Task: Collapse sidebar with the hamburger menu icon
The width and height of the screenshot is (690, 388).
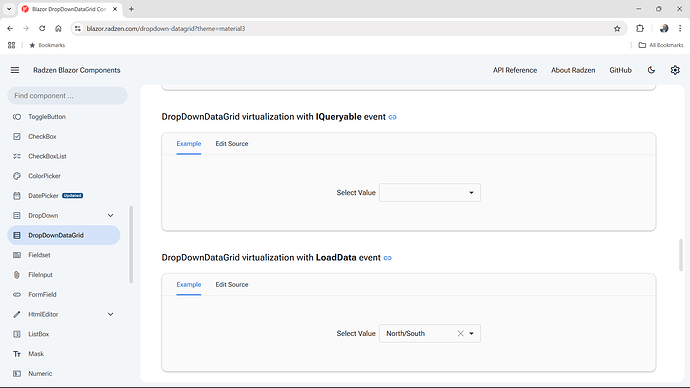Action: (x=15, y=70)
